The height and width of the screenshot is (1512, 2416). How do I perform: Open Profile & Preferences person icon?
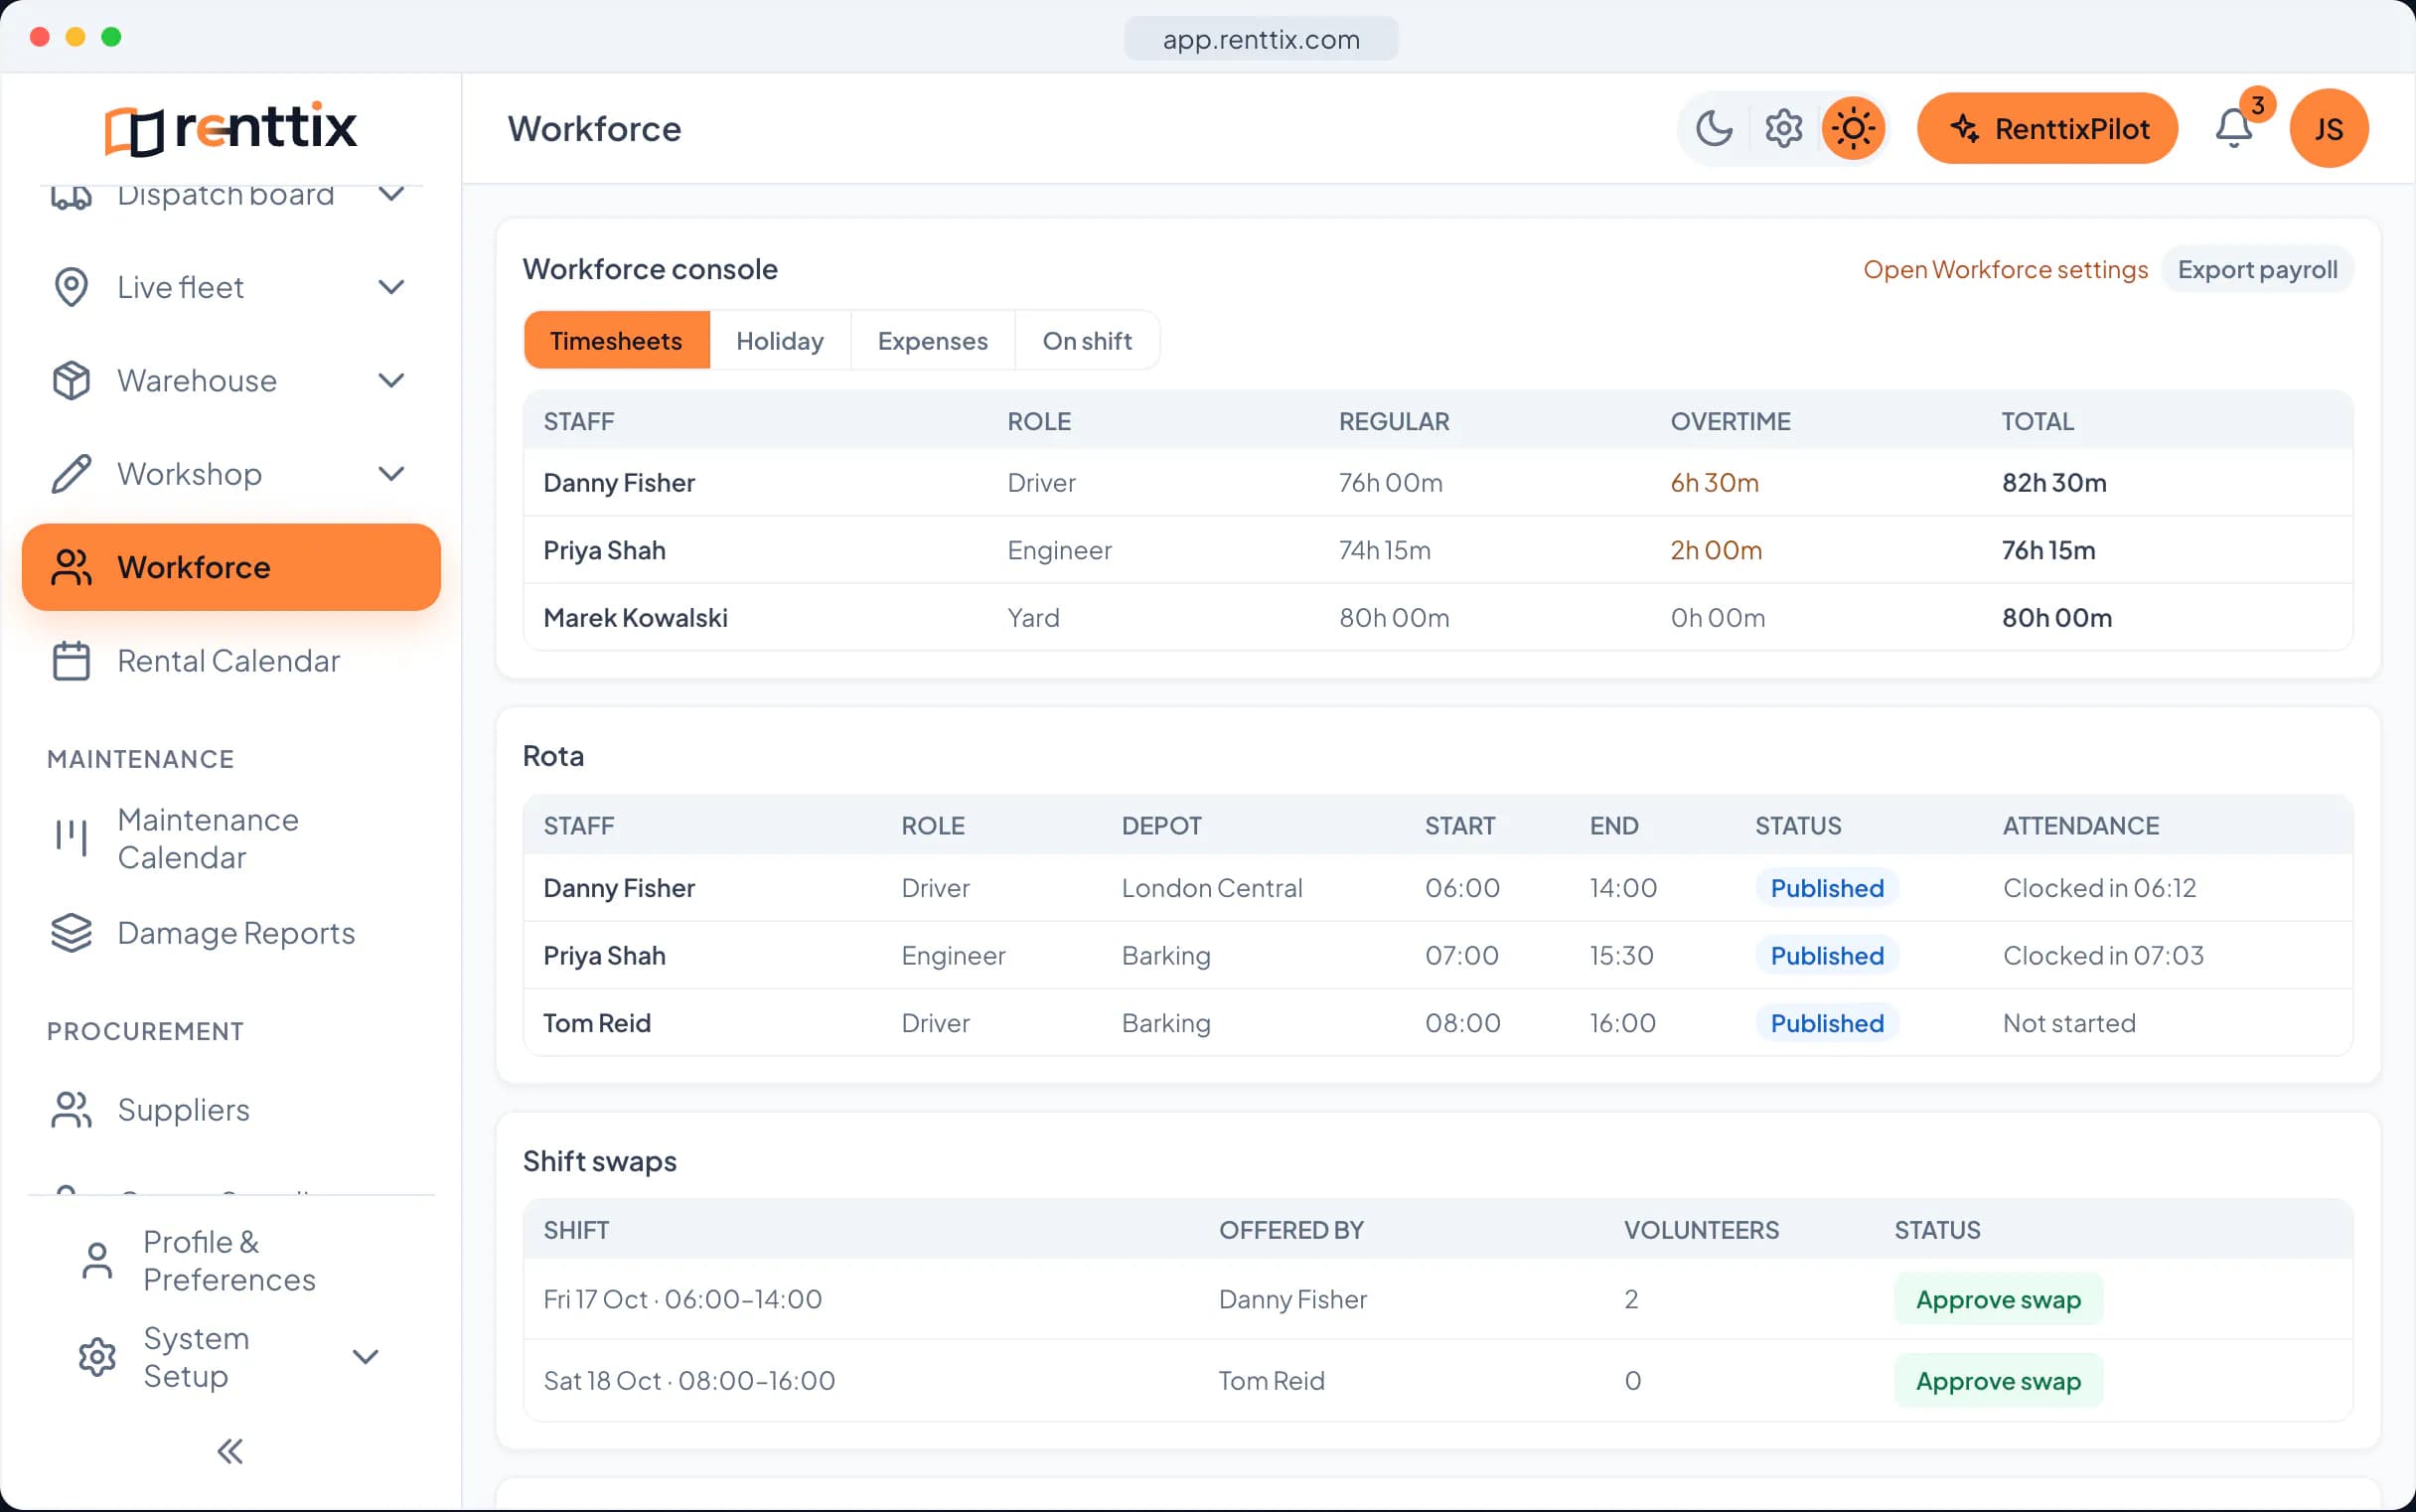pyautogui.click(x=97, y=1261)
